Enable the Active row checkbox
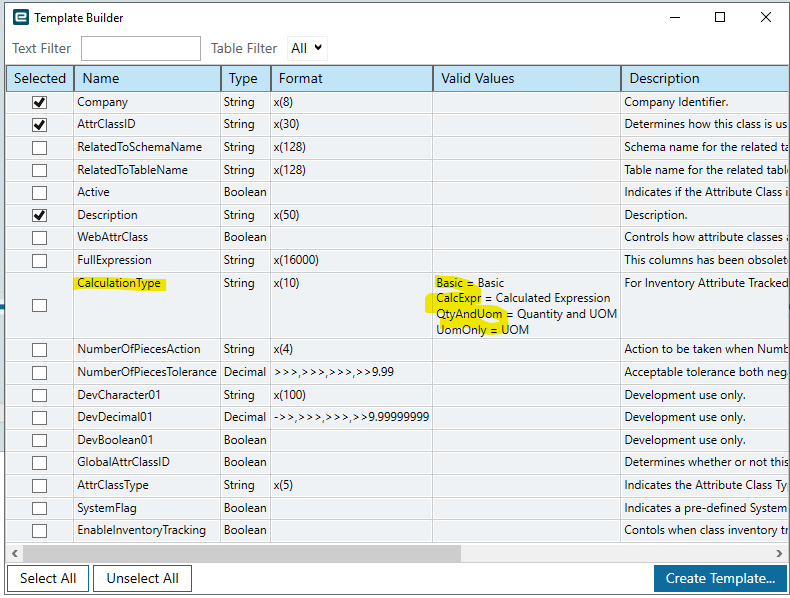Screen dimensions: 790x598 [39, 192]
